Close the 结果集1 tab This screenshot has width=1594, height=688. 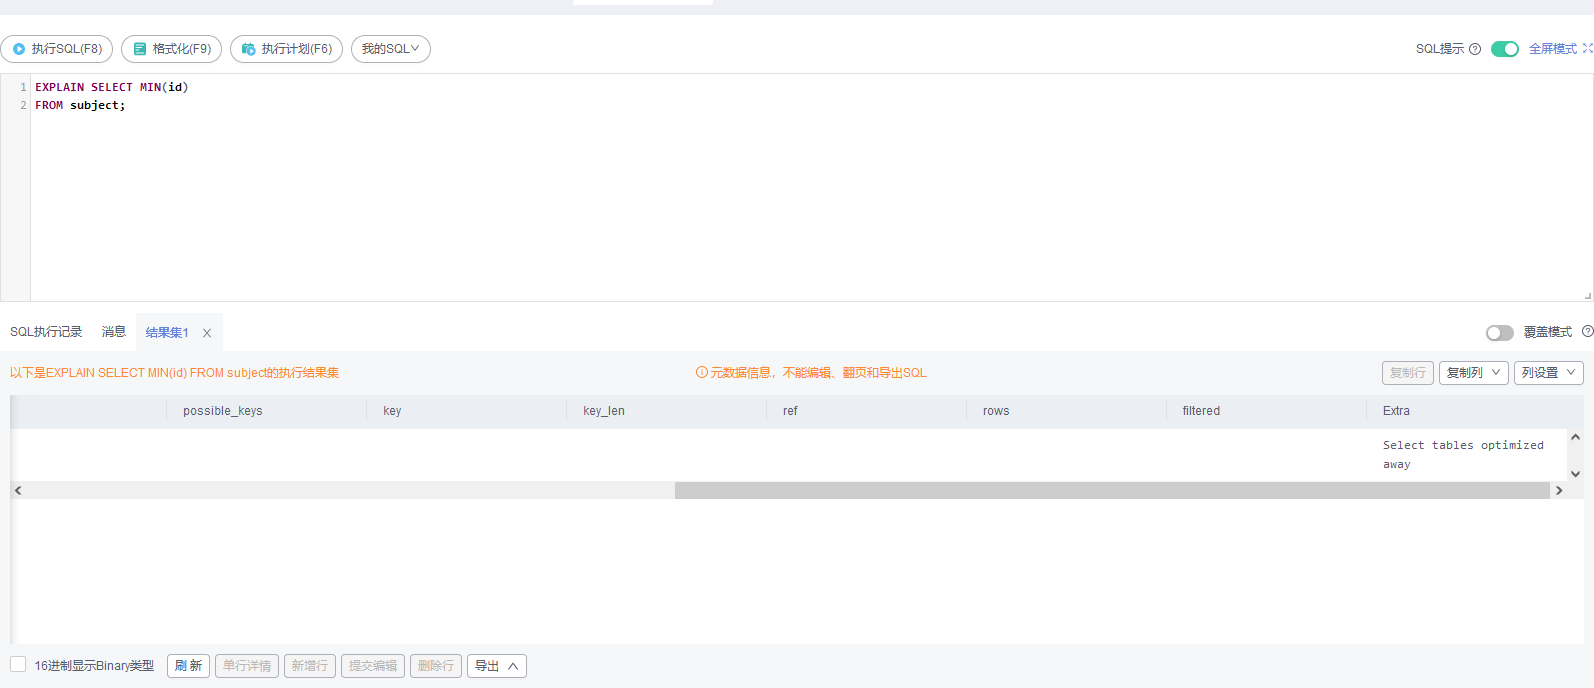click(x=207, y=333)
